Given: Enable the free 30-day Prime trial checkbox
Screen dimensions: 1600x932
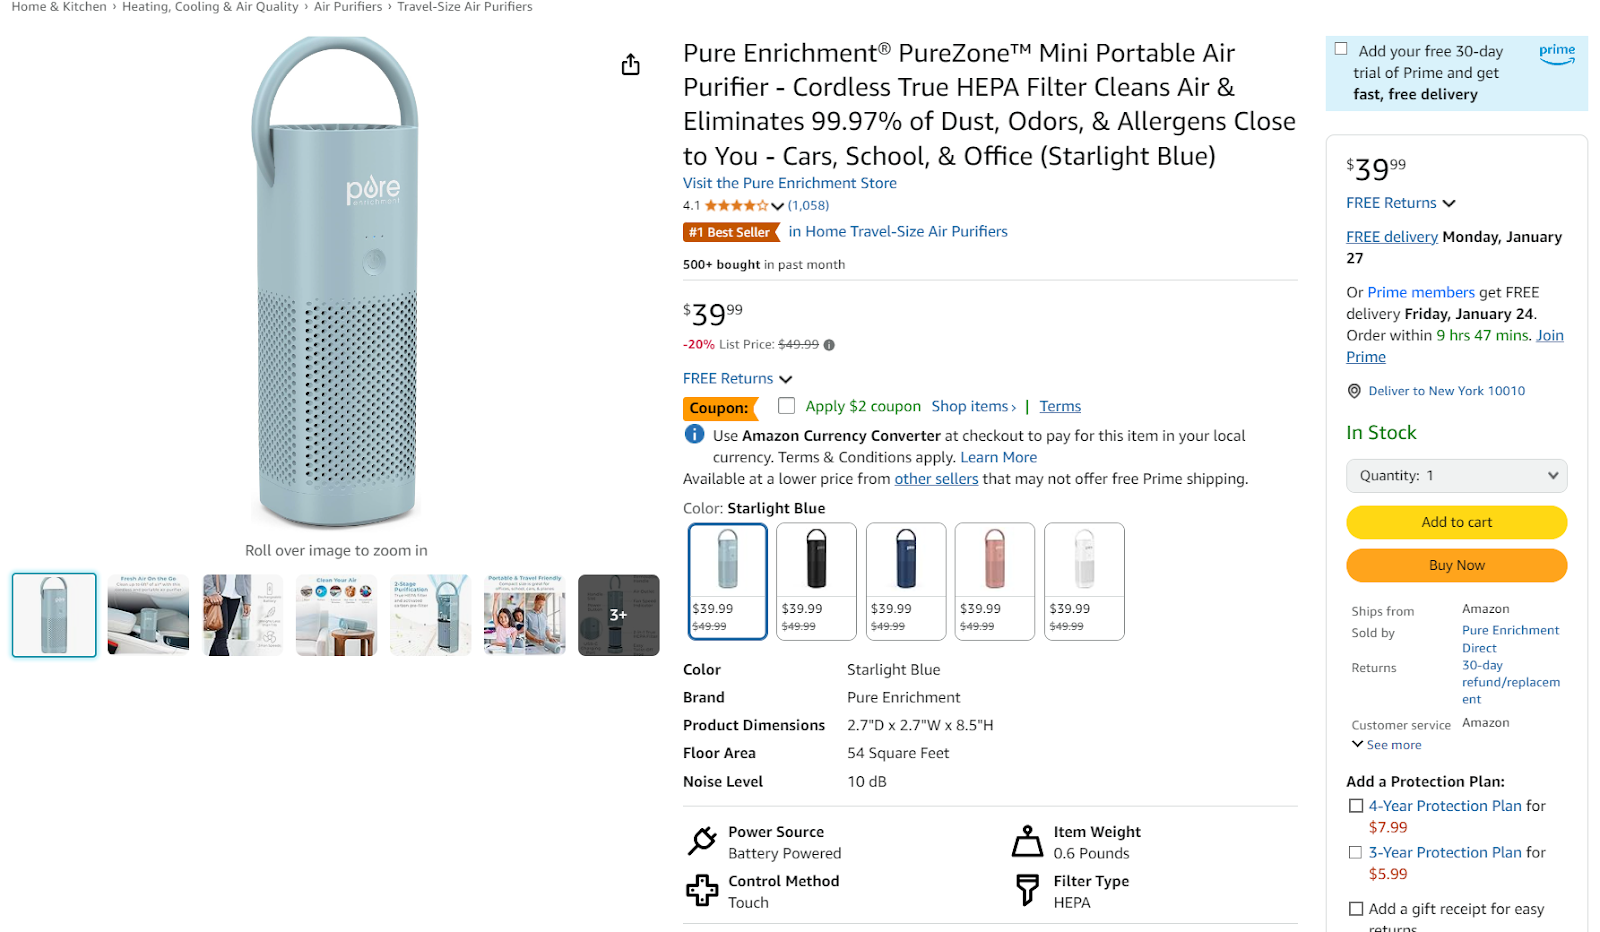Looking at the screenshot, I should pyautogui.click(x=1341, y=47).
